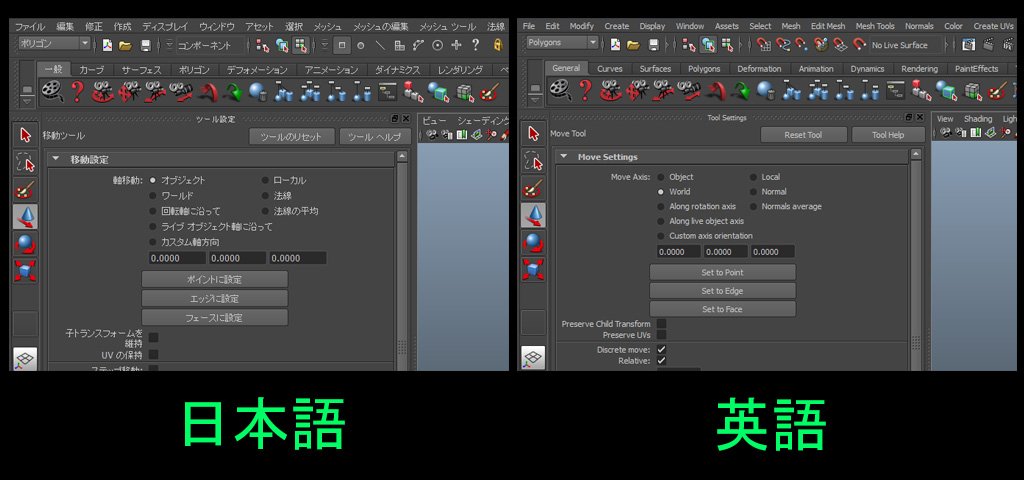Click Save Scene disk icon in Japanese window
This screenshot has height=480, width=1024.
[146, 45]
